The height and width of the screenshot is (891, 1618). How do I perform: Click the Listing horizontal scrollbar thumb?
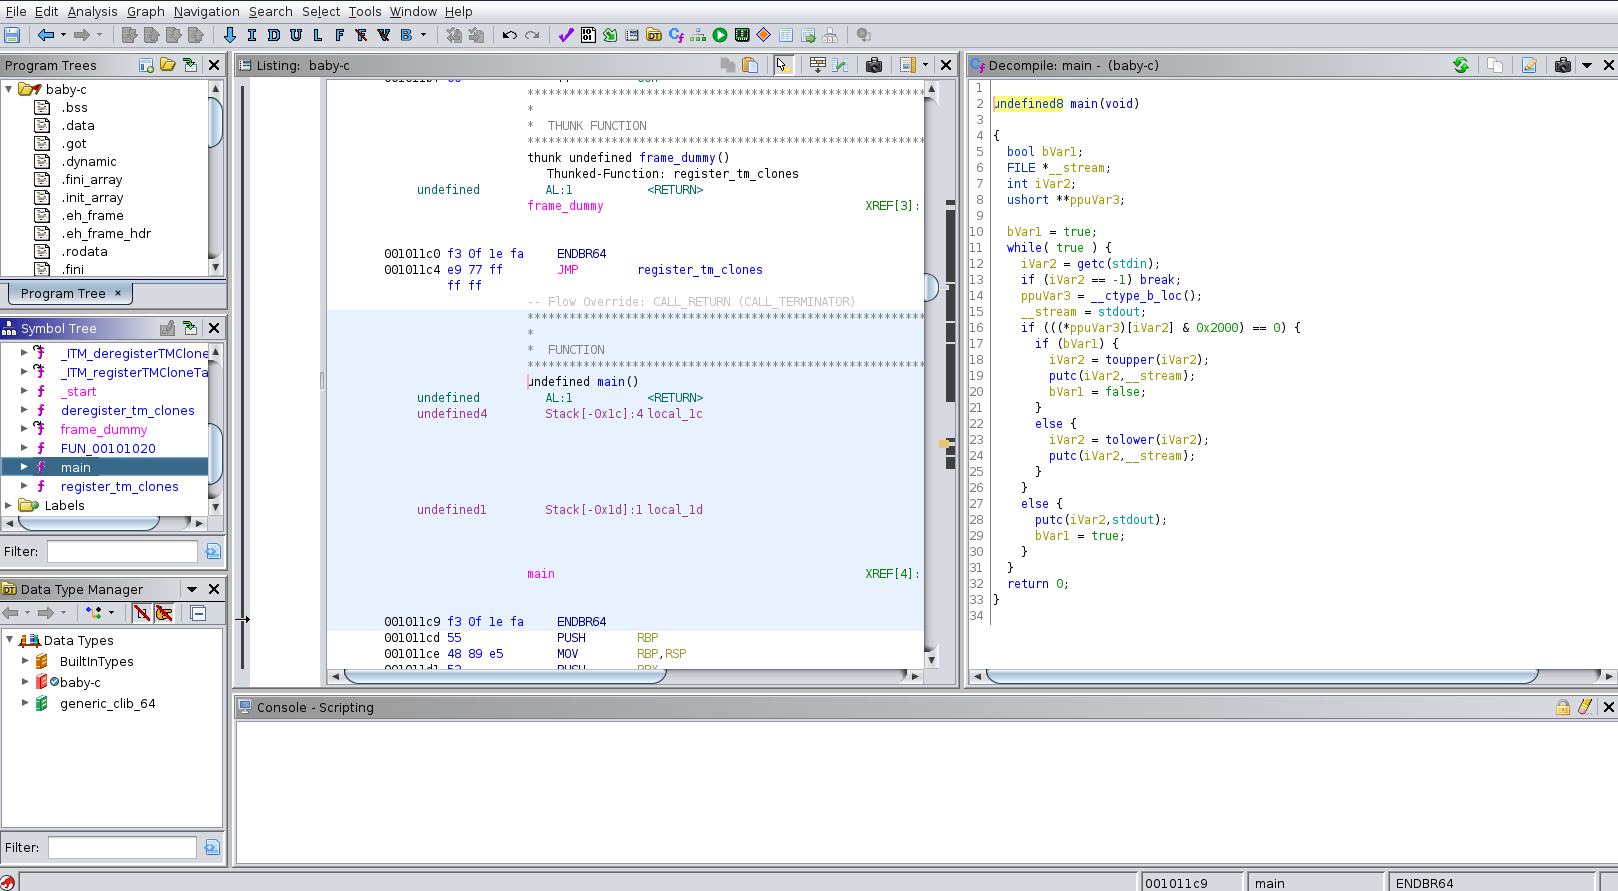[x=505, y=676]
